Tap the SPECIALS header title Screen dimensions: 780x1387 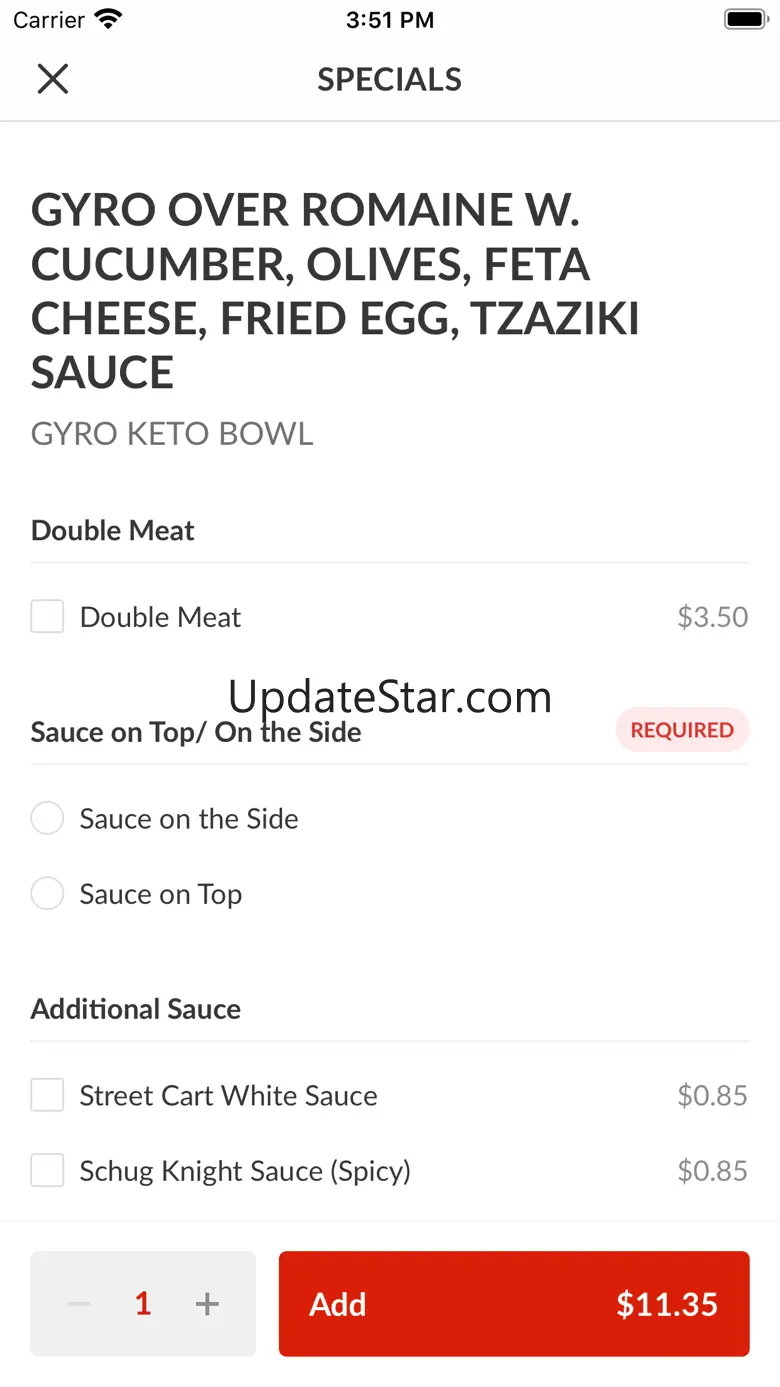389,79
